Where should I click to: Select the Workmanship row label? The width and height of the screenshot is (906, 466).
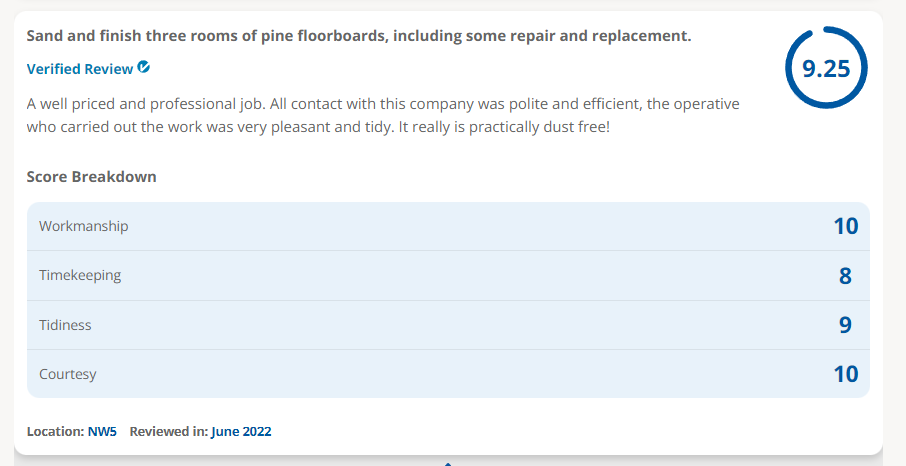click(x=84, y=226)
